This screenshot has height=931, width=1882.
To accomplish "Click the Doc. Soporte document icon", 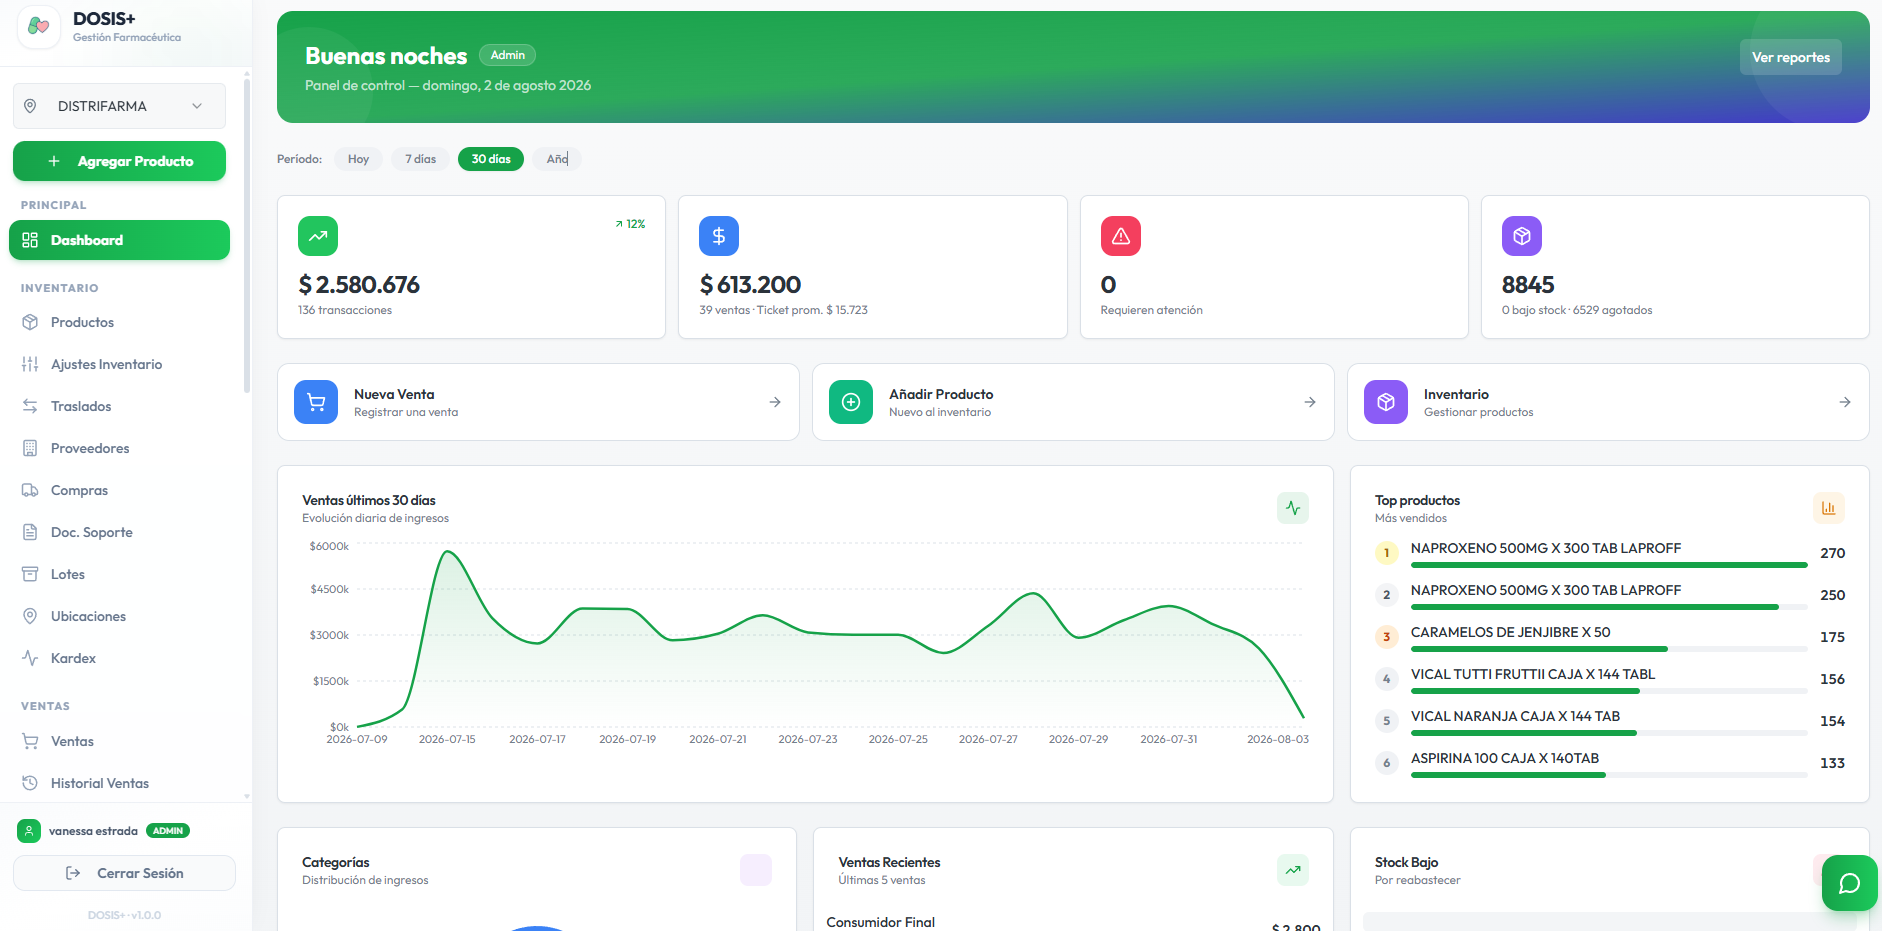I will coord(30,532).
